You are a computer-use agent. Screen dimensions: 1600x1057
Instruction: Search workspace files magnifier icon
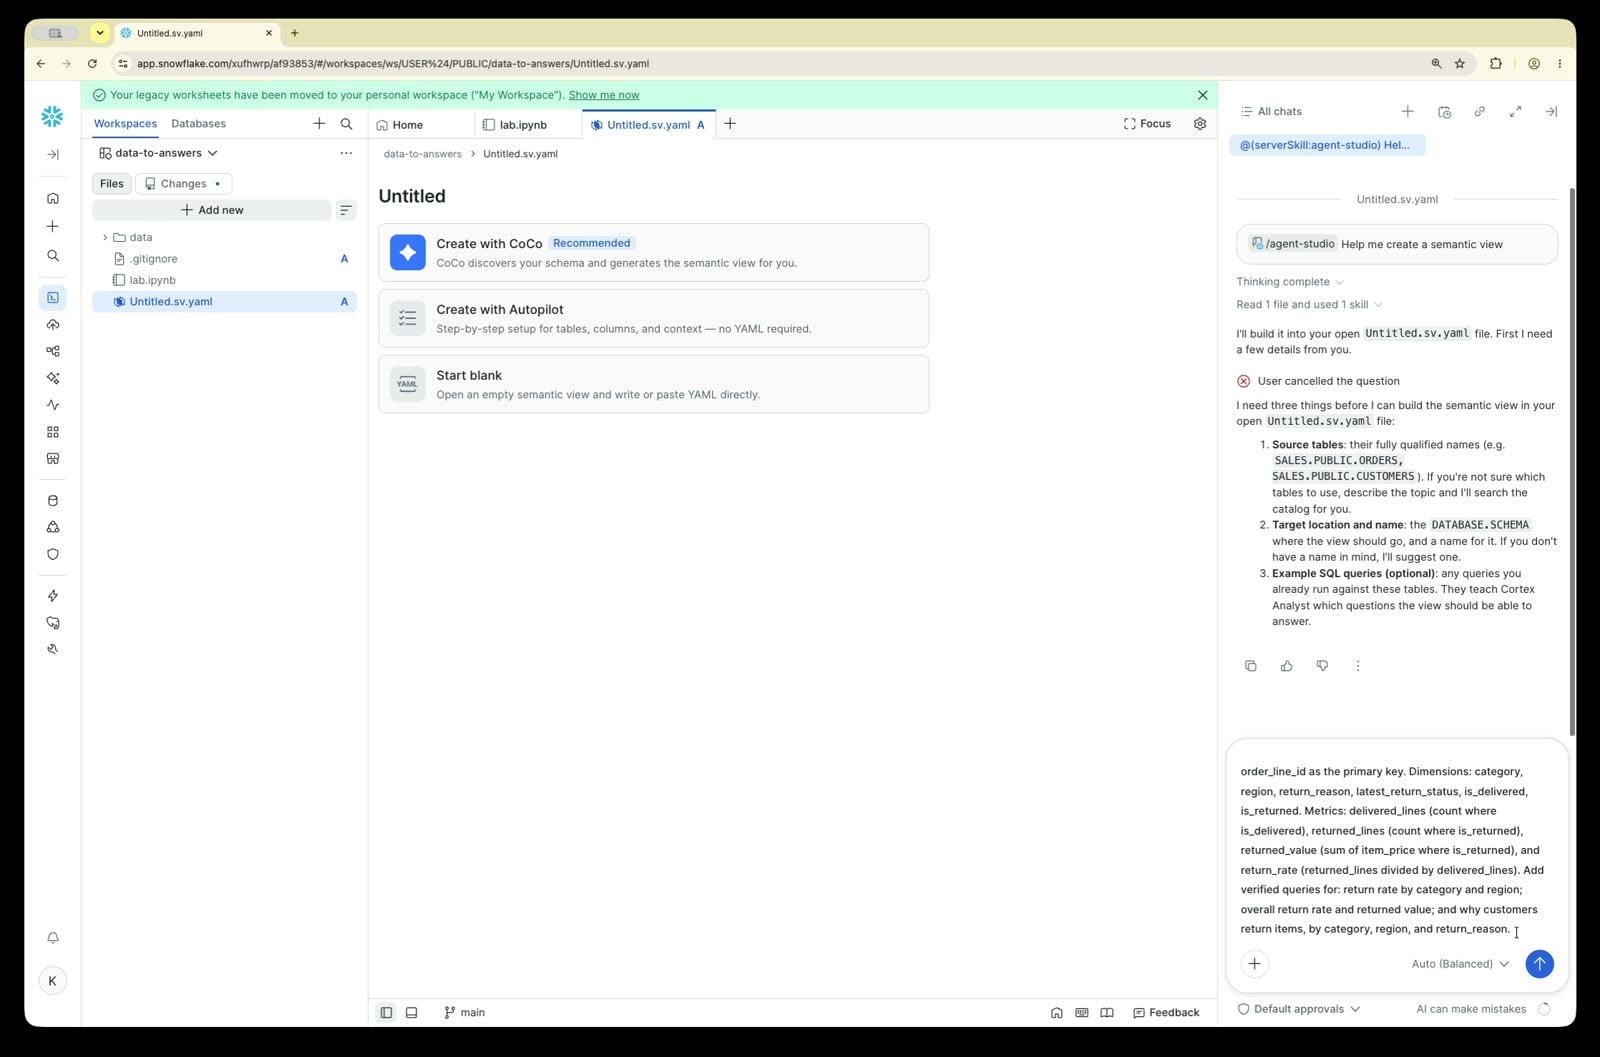(346, 124)
